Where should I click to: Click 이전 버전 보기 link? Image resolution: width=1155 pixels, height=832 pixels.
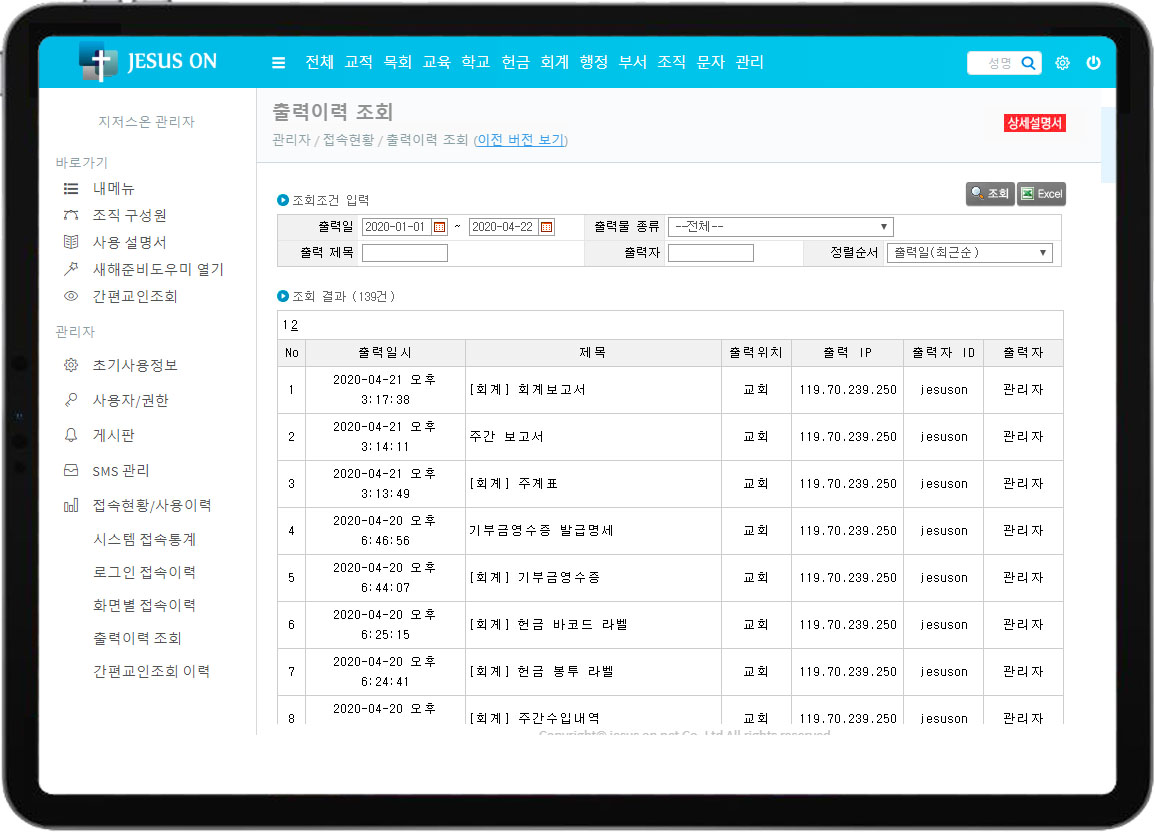point(520,140)
